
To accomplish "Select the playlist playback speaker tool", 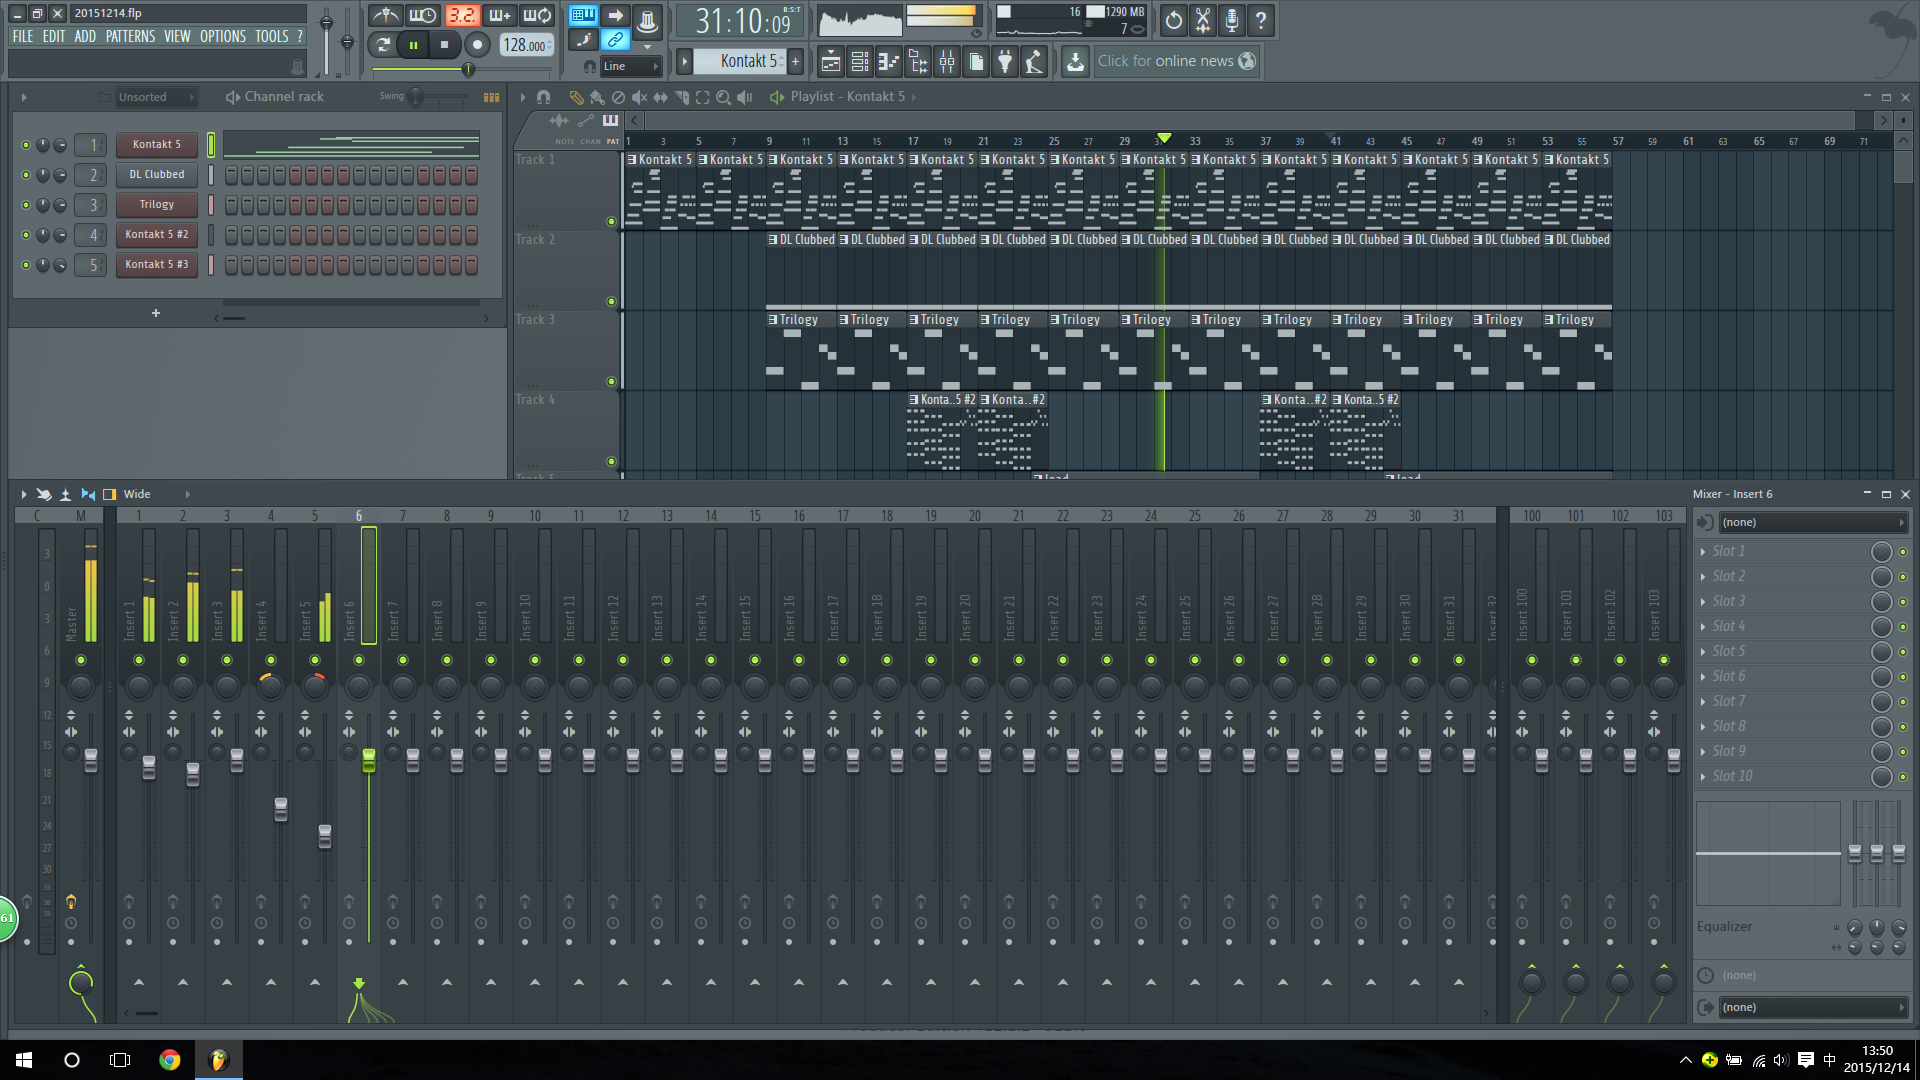I will coord(744,97).
